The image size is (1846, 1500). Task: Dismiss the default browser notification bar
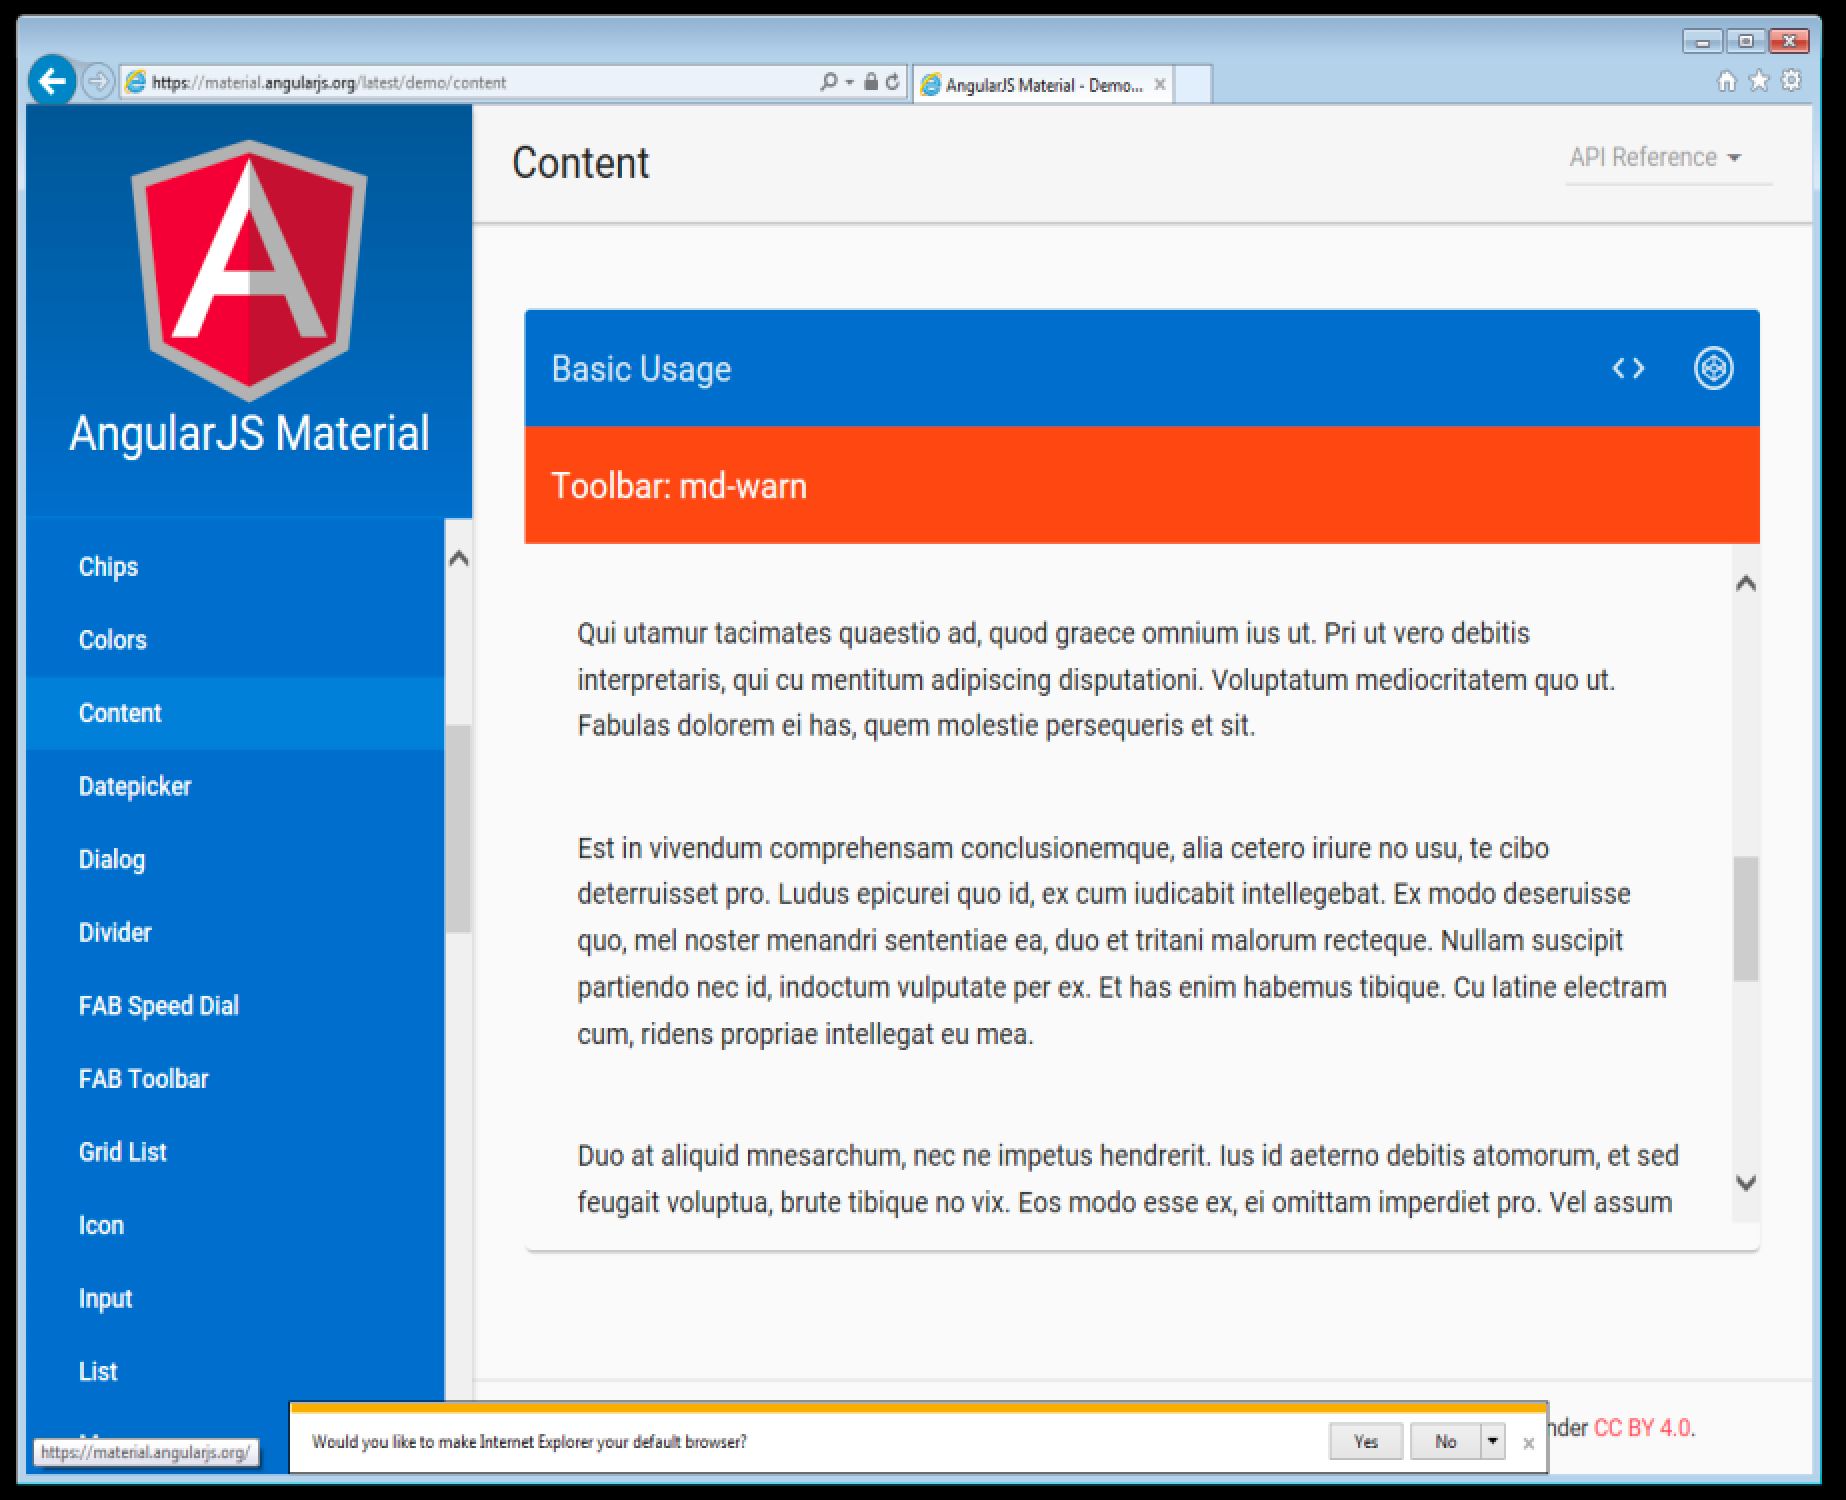[1528, 1443]
